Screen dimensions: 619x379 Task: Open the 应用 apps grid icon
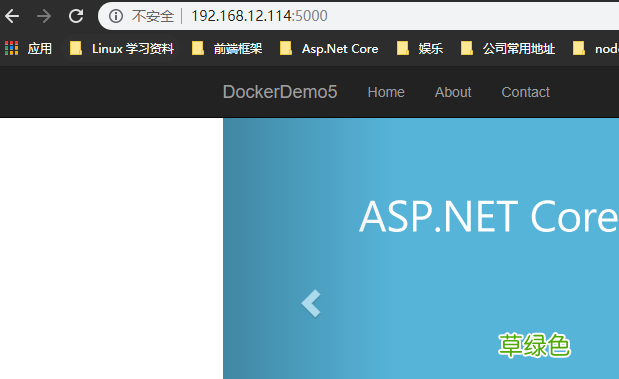click(x=12, y=48)
